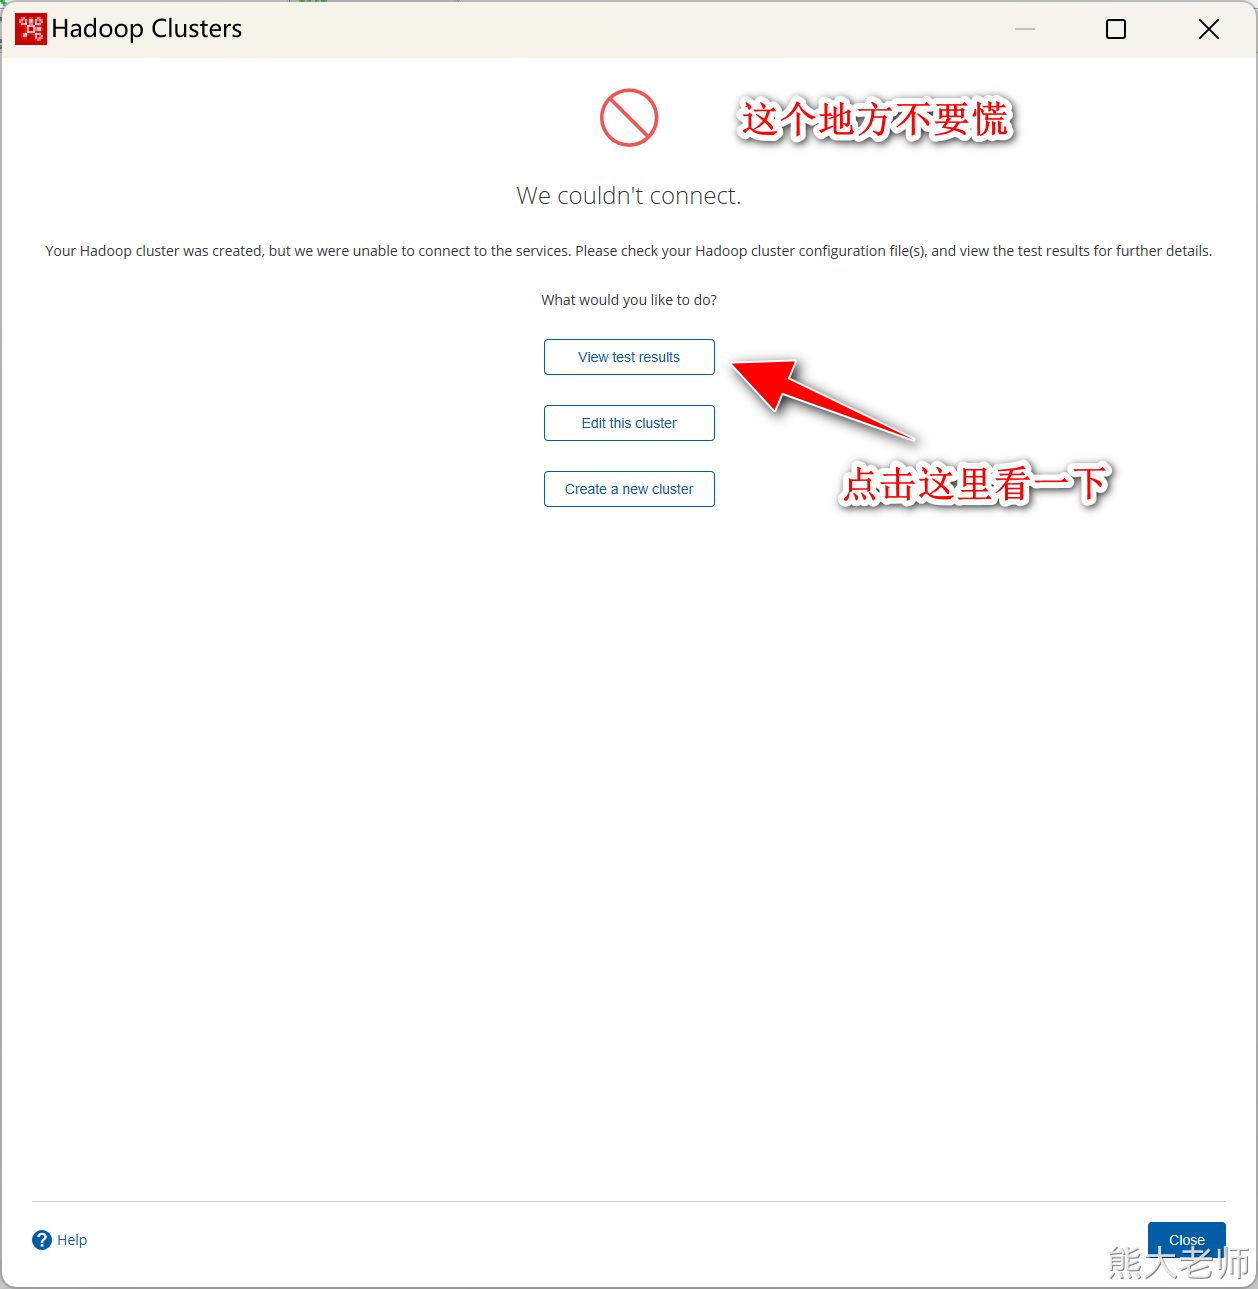Minimize the Hadoop Clusters window
The image size is (1258, 1289).
(x=1025, y=29)
